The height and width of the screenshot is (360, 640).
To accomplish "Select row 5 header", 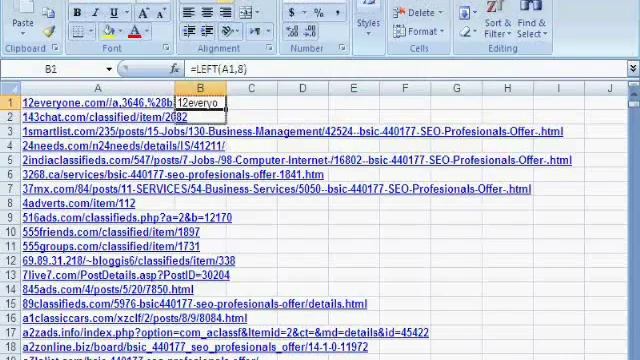I will [x=10, y=160].
